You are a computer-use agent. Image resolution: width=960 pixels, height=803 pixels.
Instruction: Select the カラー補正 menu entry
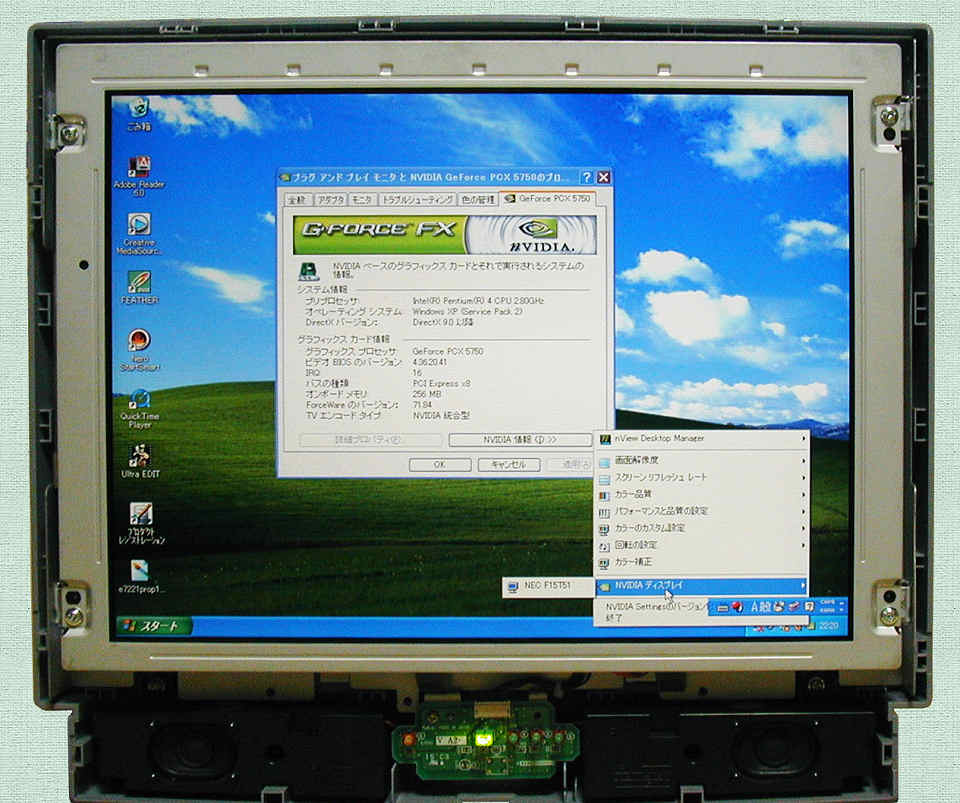[703, 562]
